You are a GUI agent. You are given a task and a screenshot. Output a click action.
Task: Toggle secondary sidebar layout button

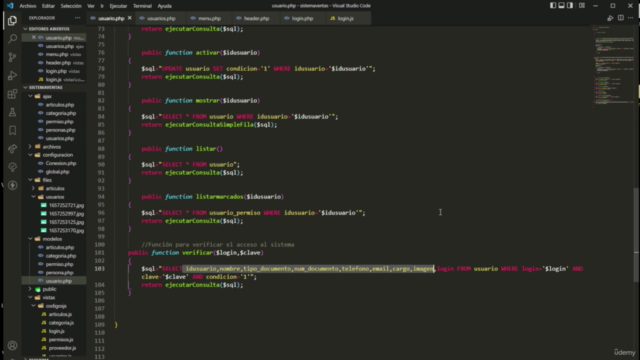[x=570, y=5]
